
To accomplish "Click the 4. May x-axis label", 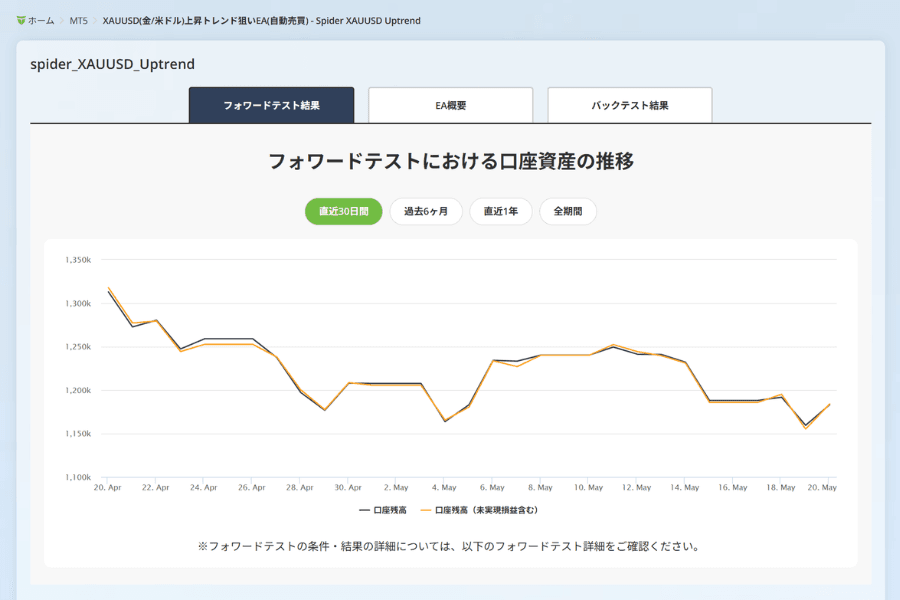I will [x=444, y=487].
